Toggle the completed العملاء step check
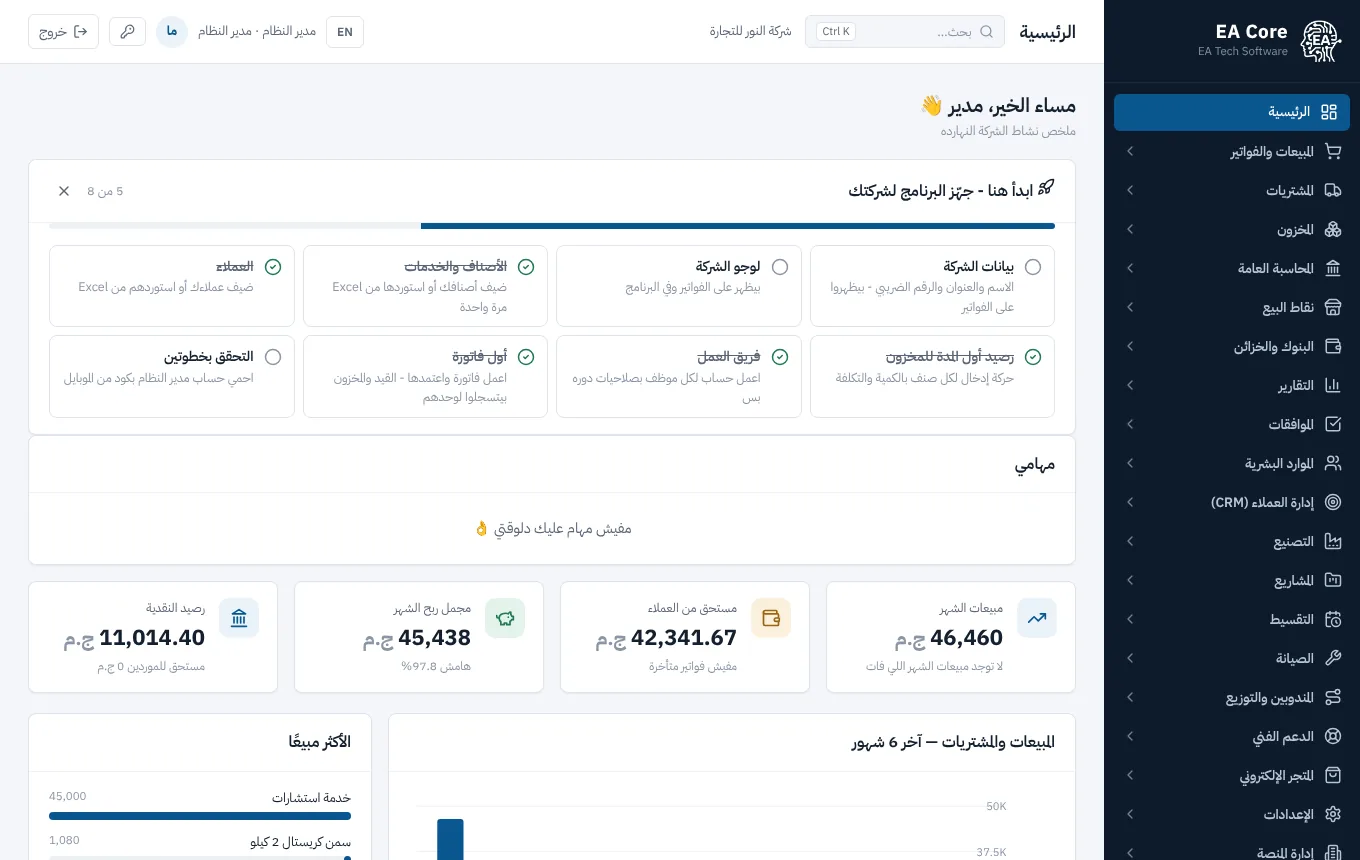 (273, 267)
